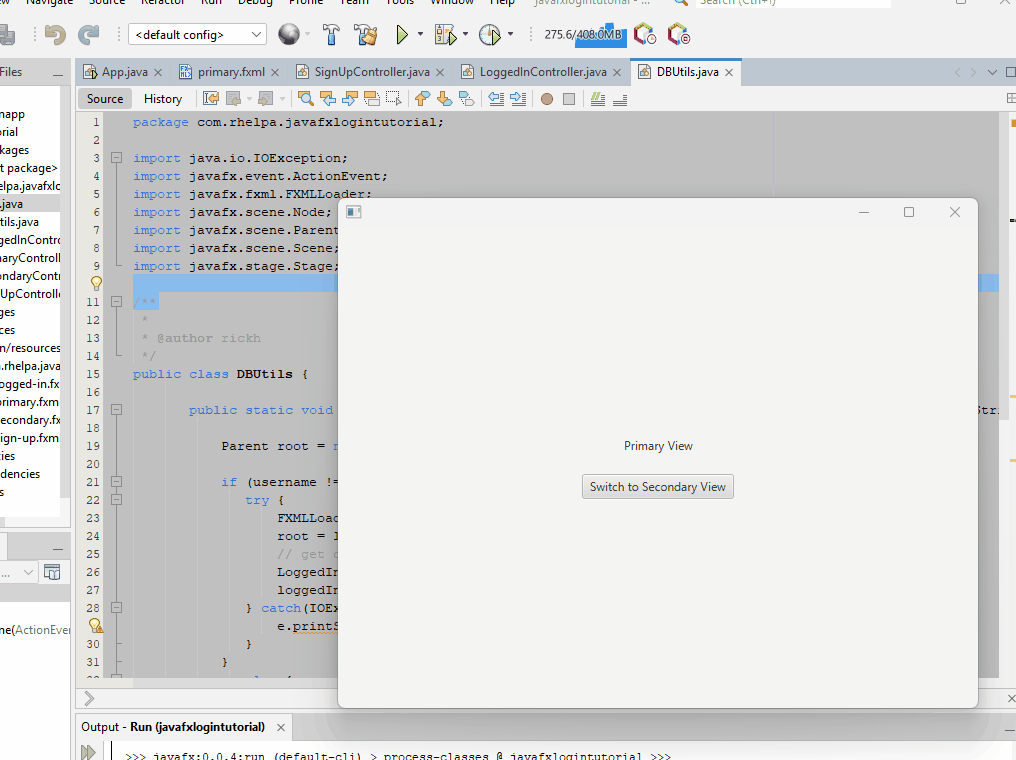
Task: Close the SignUpController.java tab
Action: pos(440,73)
